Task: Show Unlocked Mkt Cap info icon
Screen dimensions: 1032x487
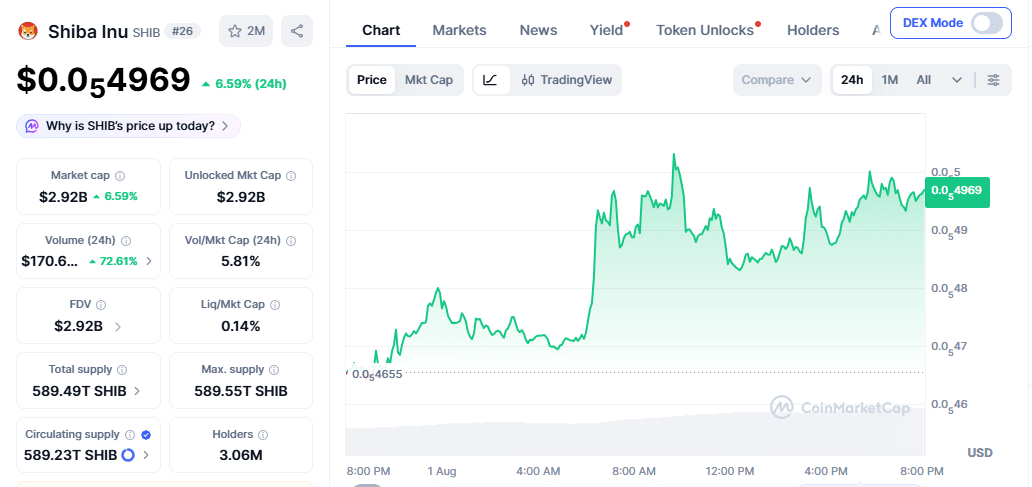Action: [291, 176]
